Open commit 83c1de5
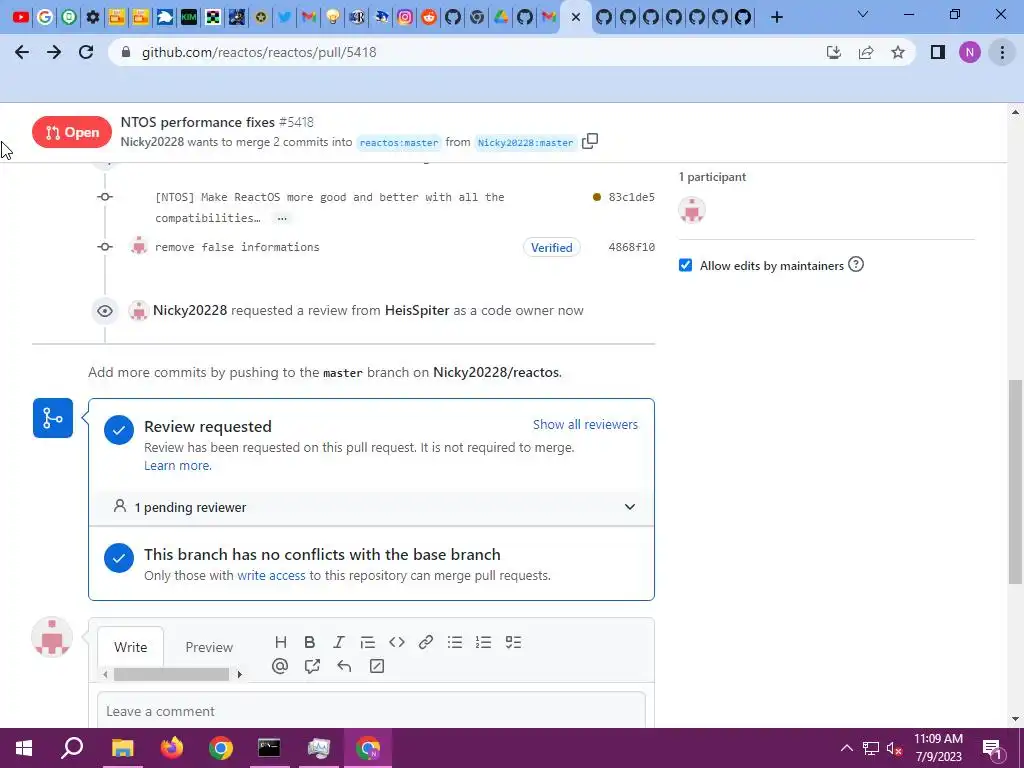This screenshot has height=768, width=1024. pos(632,197)
